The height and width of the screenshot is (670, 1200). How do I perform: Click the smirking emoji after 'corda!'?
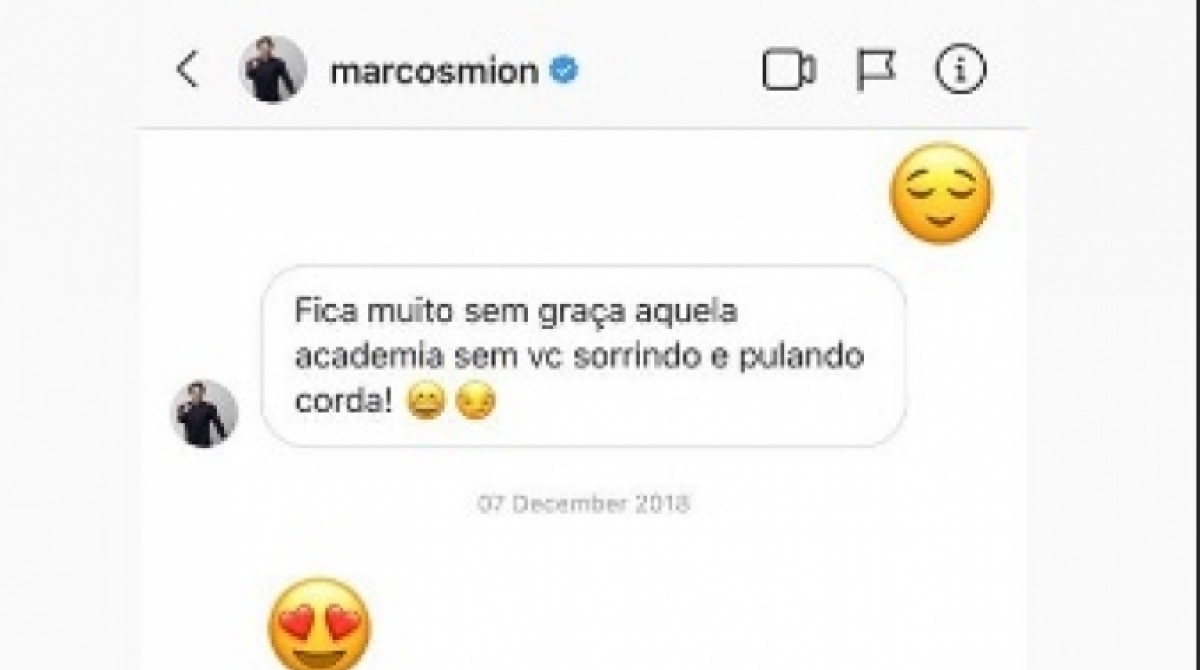[475, 403]
